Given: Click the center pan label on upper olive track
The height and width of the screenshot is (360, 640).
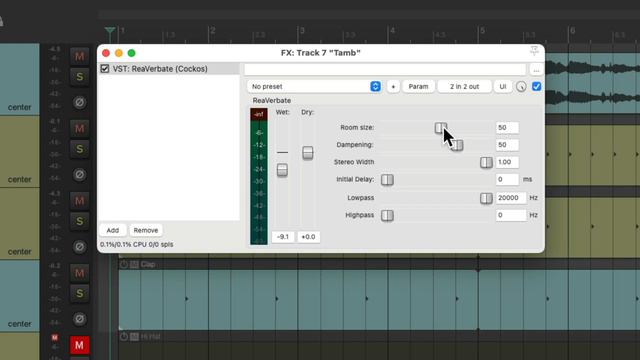Looking at the screenshot, I should pyautogui.click(x=19, y=180).
